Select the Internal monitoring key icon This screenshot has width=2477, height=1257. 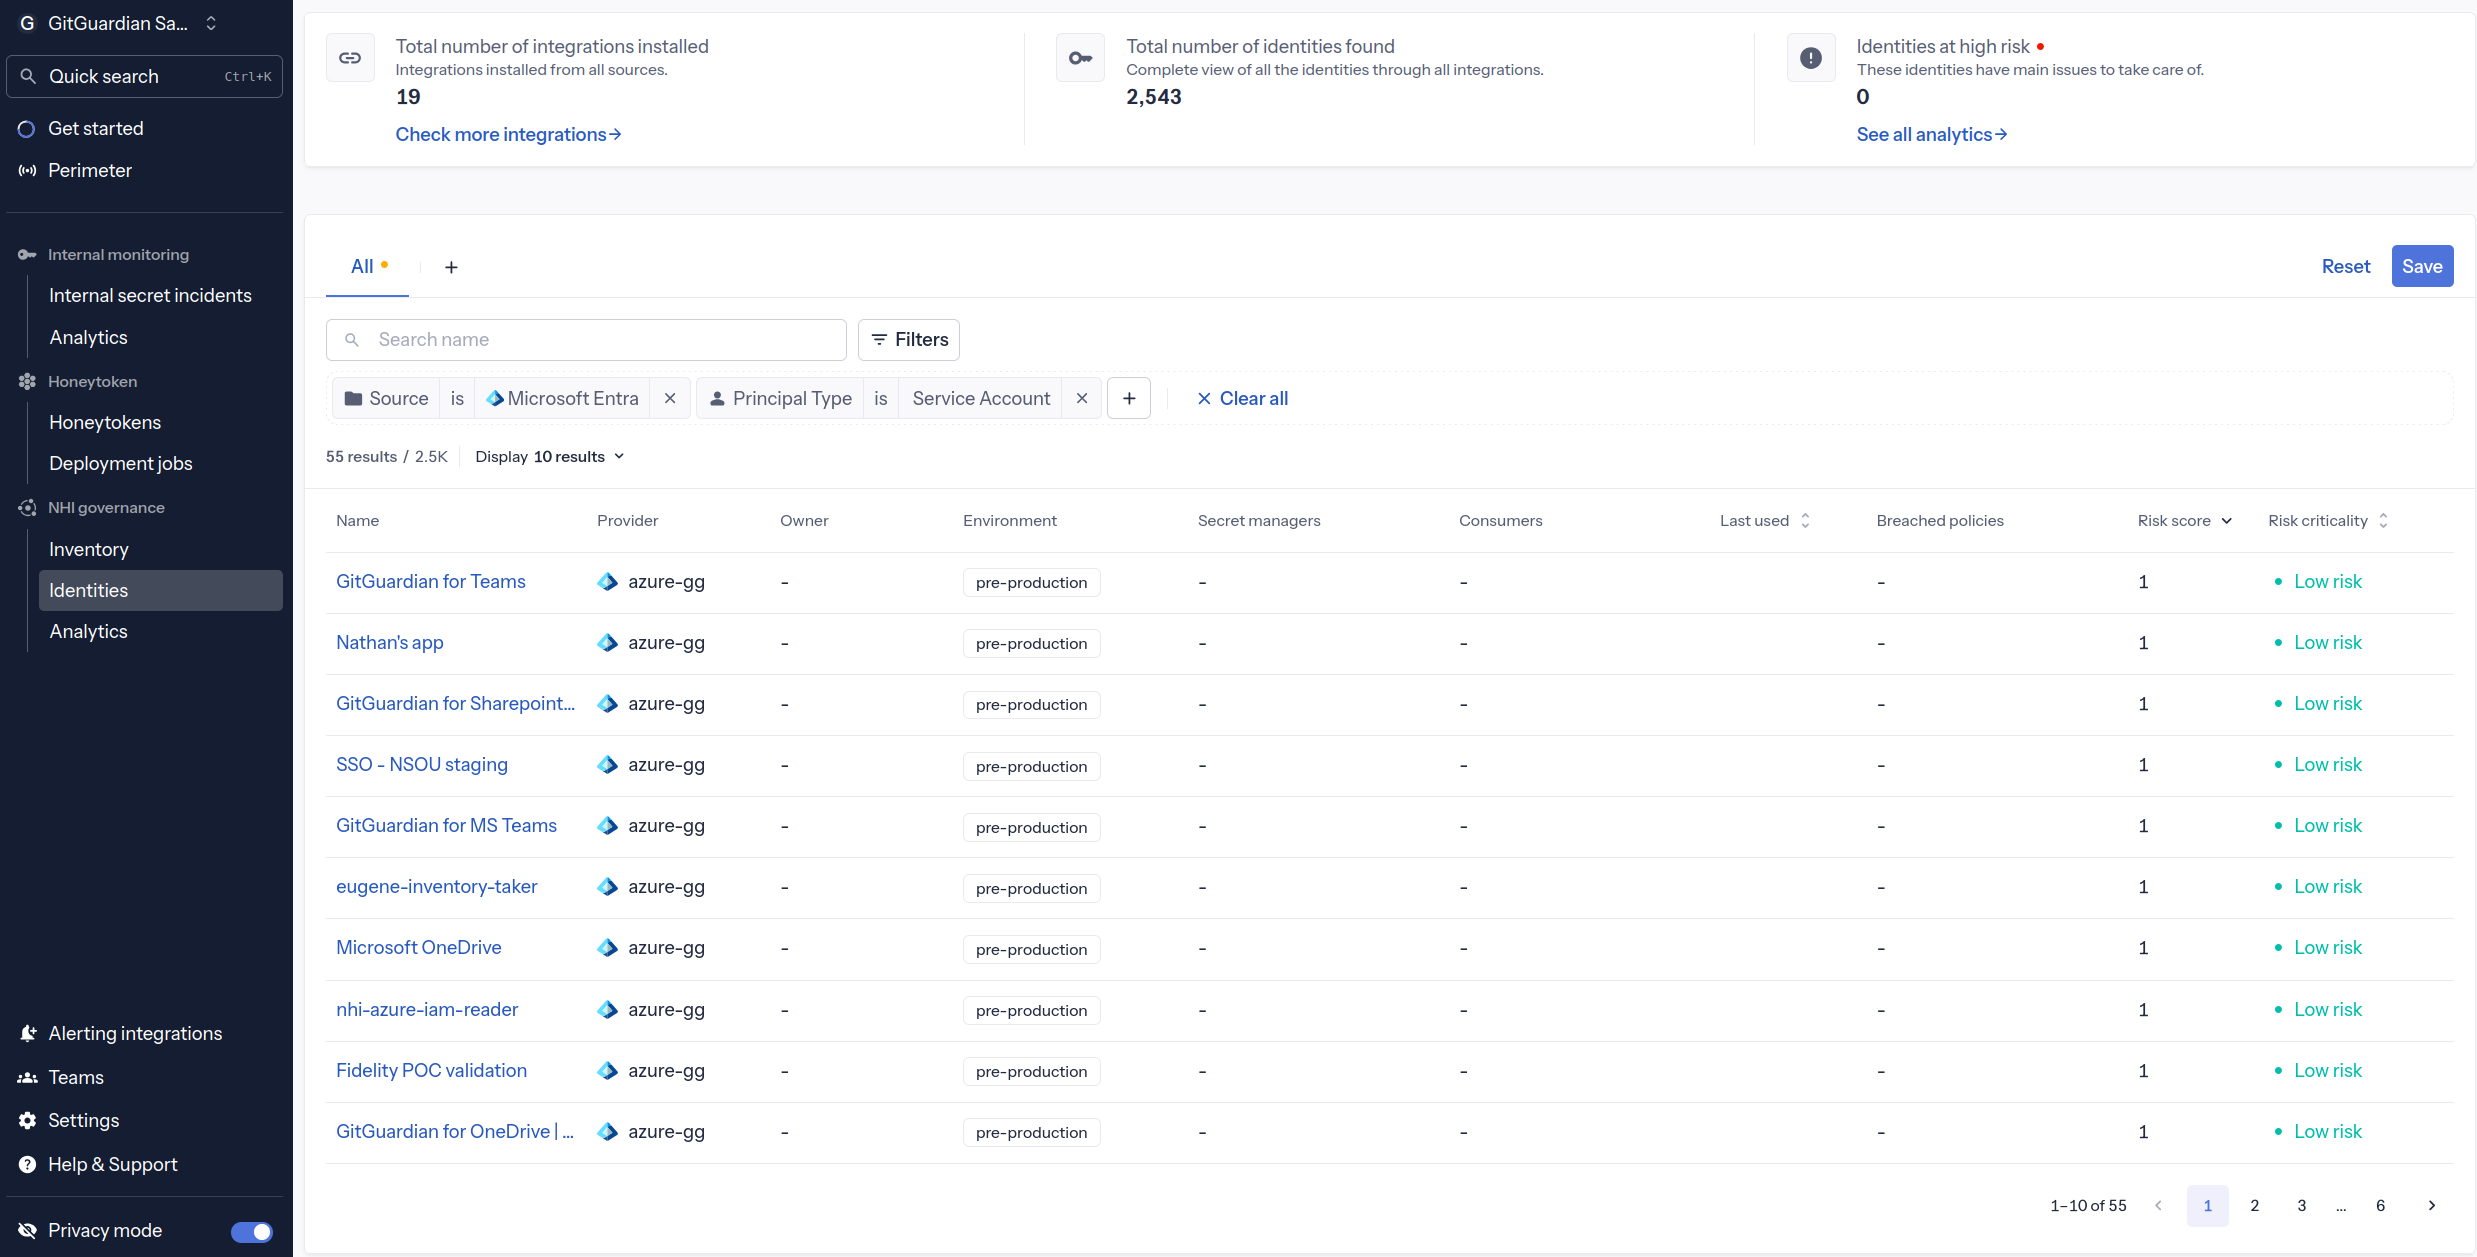click(27, 254)
